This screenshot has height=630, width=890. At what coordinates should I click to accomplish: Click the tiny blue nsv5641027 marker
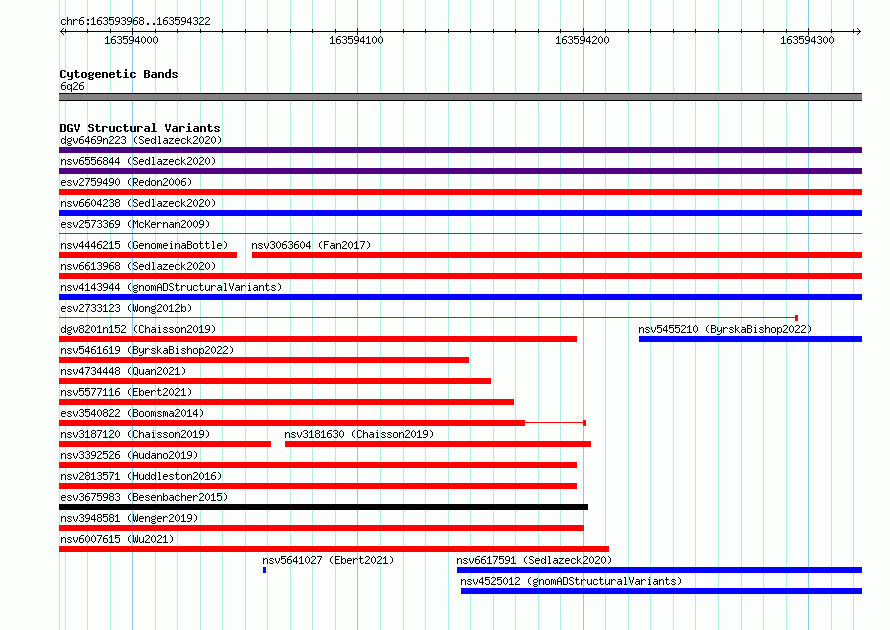tap(265, 570)
